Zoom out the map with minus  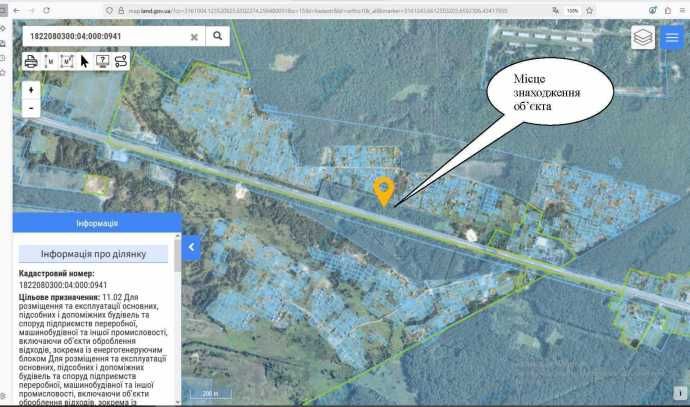tap(31, 108)
